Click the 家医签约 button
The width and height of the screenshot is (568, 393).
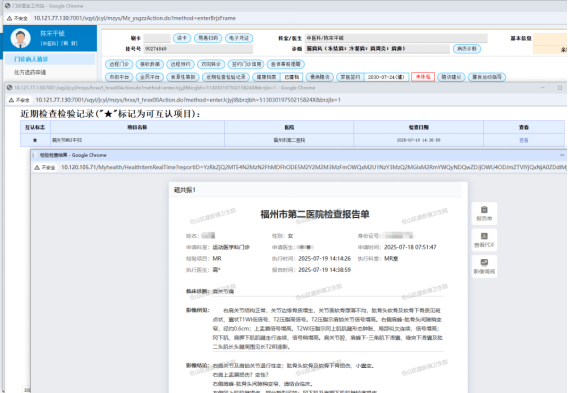(350, 77)
